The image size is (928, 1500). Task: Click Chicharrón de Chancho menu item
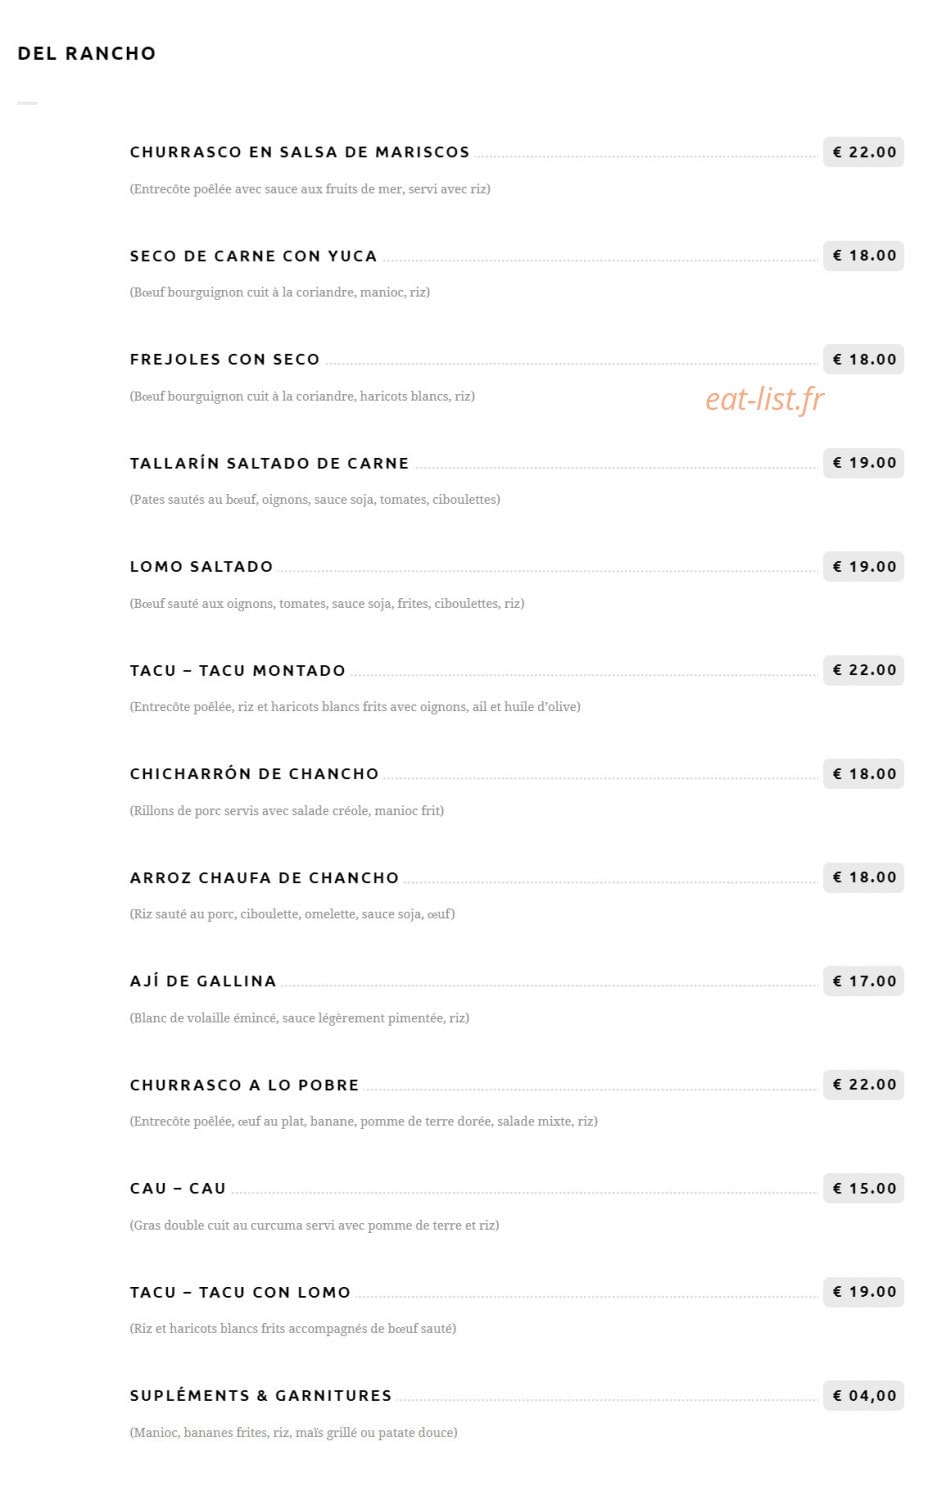pyautogui.click(x=254, y=774)
